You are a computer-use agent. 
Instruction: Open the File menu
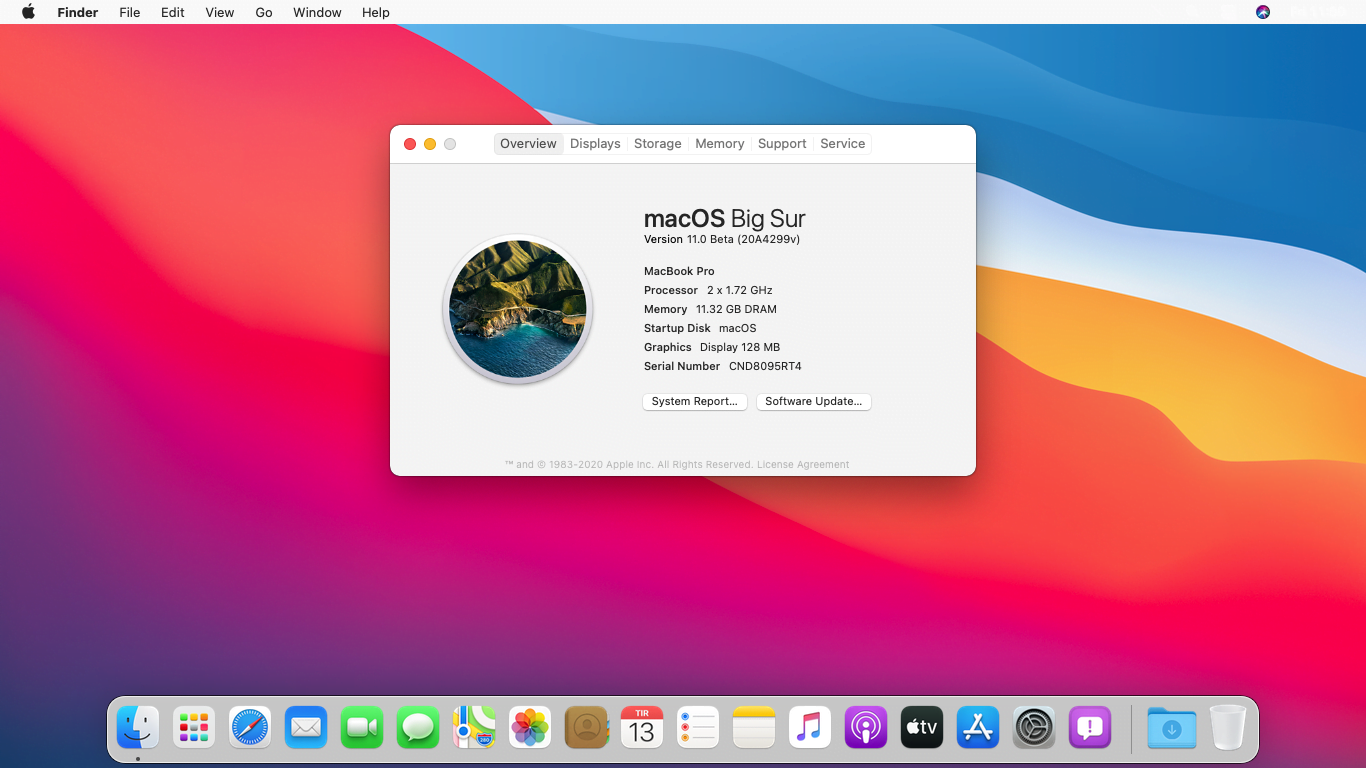click(129, 12)
